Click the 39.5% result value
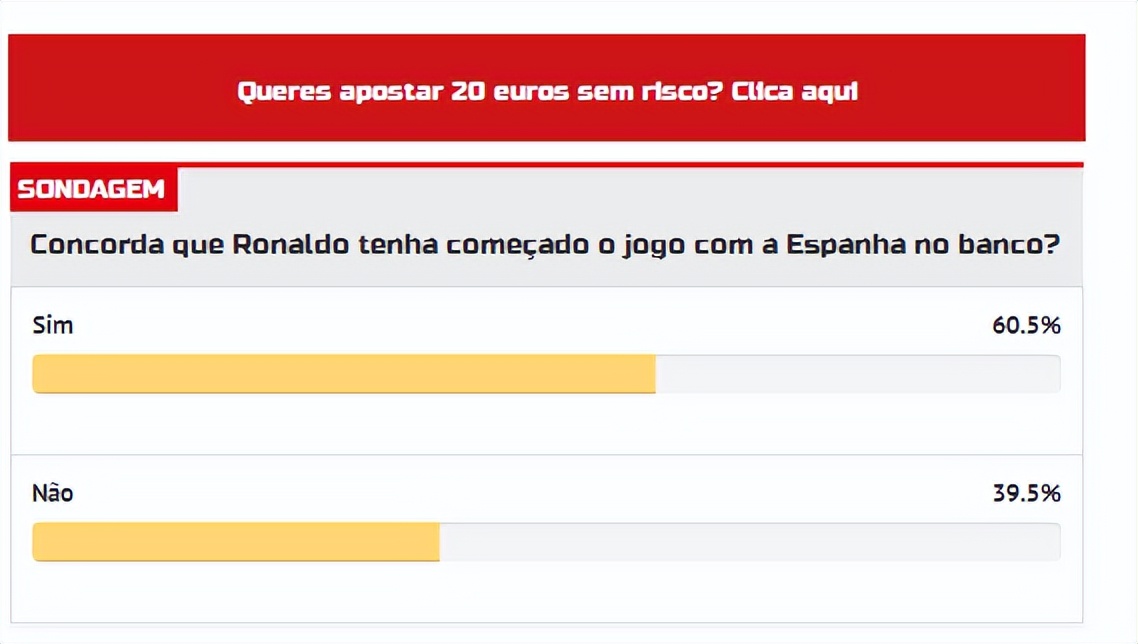 point(1027,493)
